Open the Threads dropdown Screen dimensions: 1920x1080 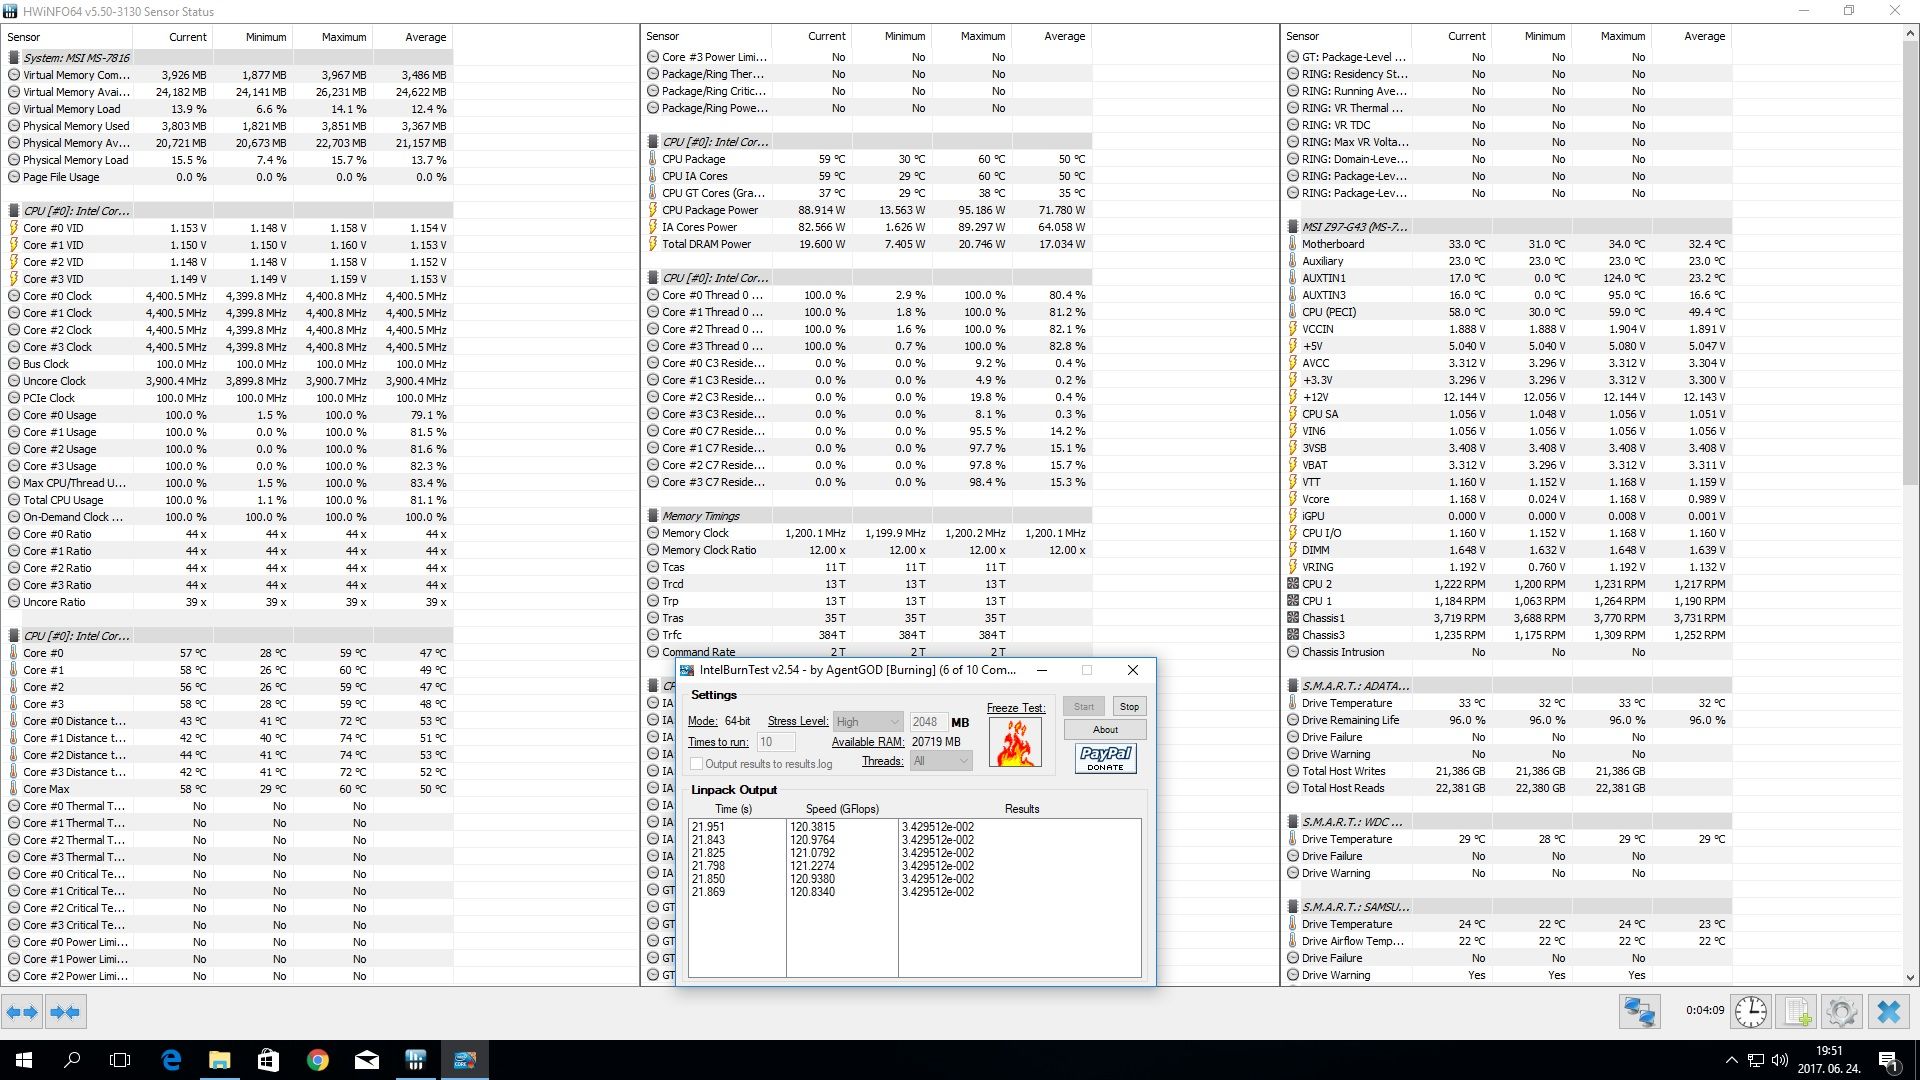941,762
